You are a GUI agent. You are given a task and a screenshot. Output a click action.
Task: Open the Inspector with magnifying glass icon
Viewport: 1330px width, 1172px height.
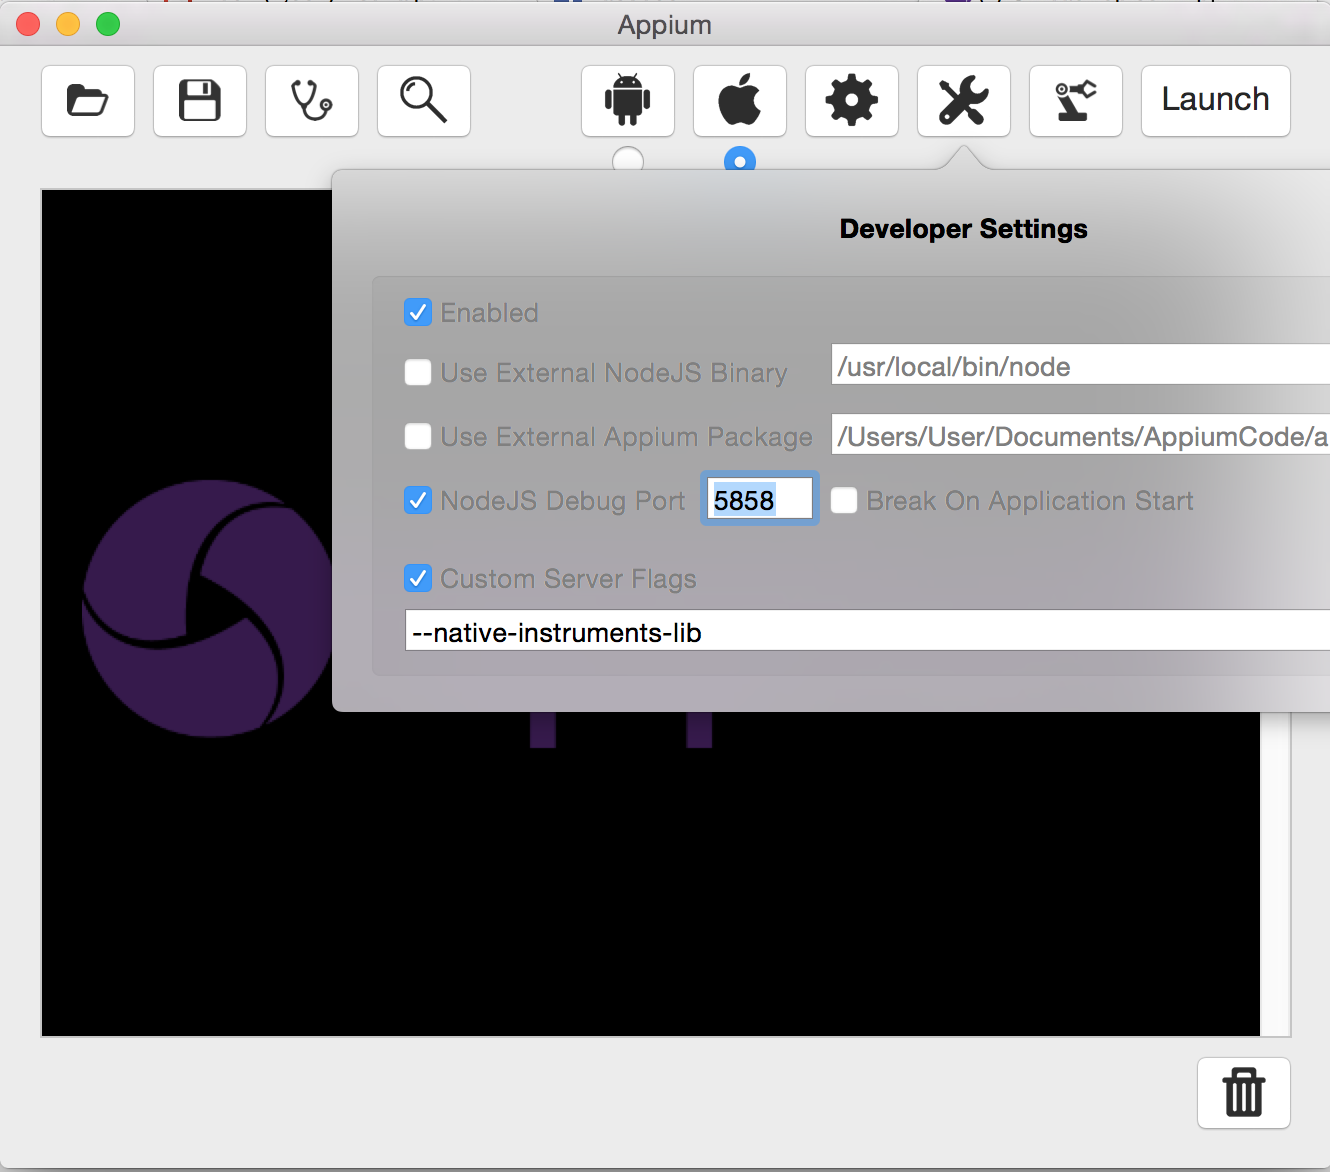[424, 101]
